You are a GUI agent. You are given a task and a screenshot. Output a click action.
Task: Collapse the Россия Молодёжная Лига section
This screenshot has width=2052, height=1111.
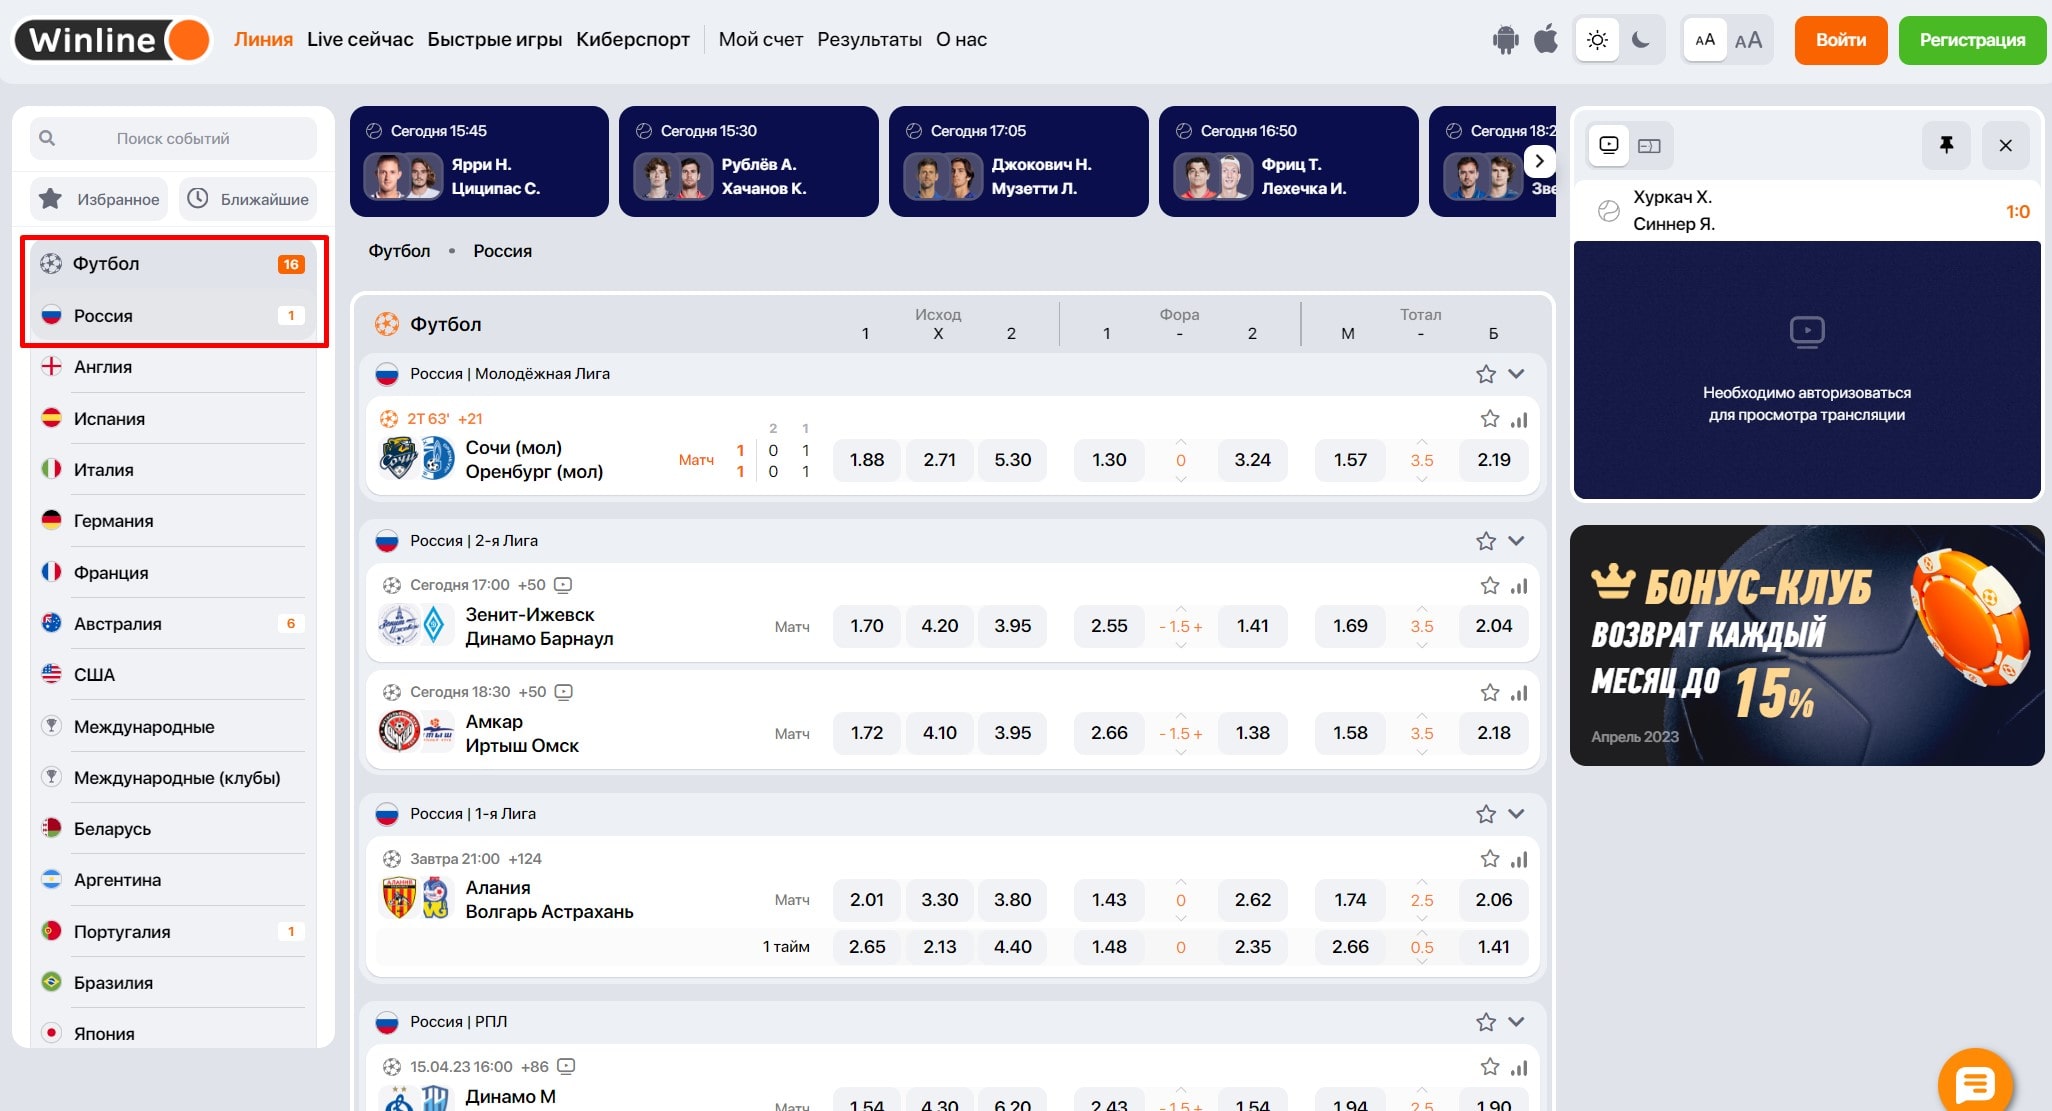pyautogui.click(x=1516, y=374)
